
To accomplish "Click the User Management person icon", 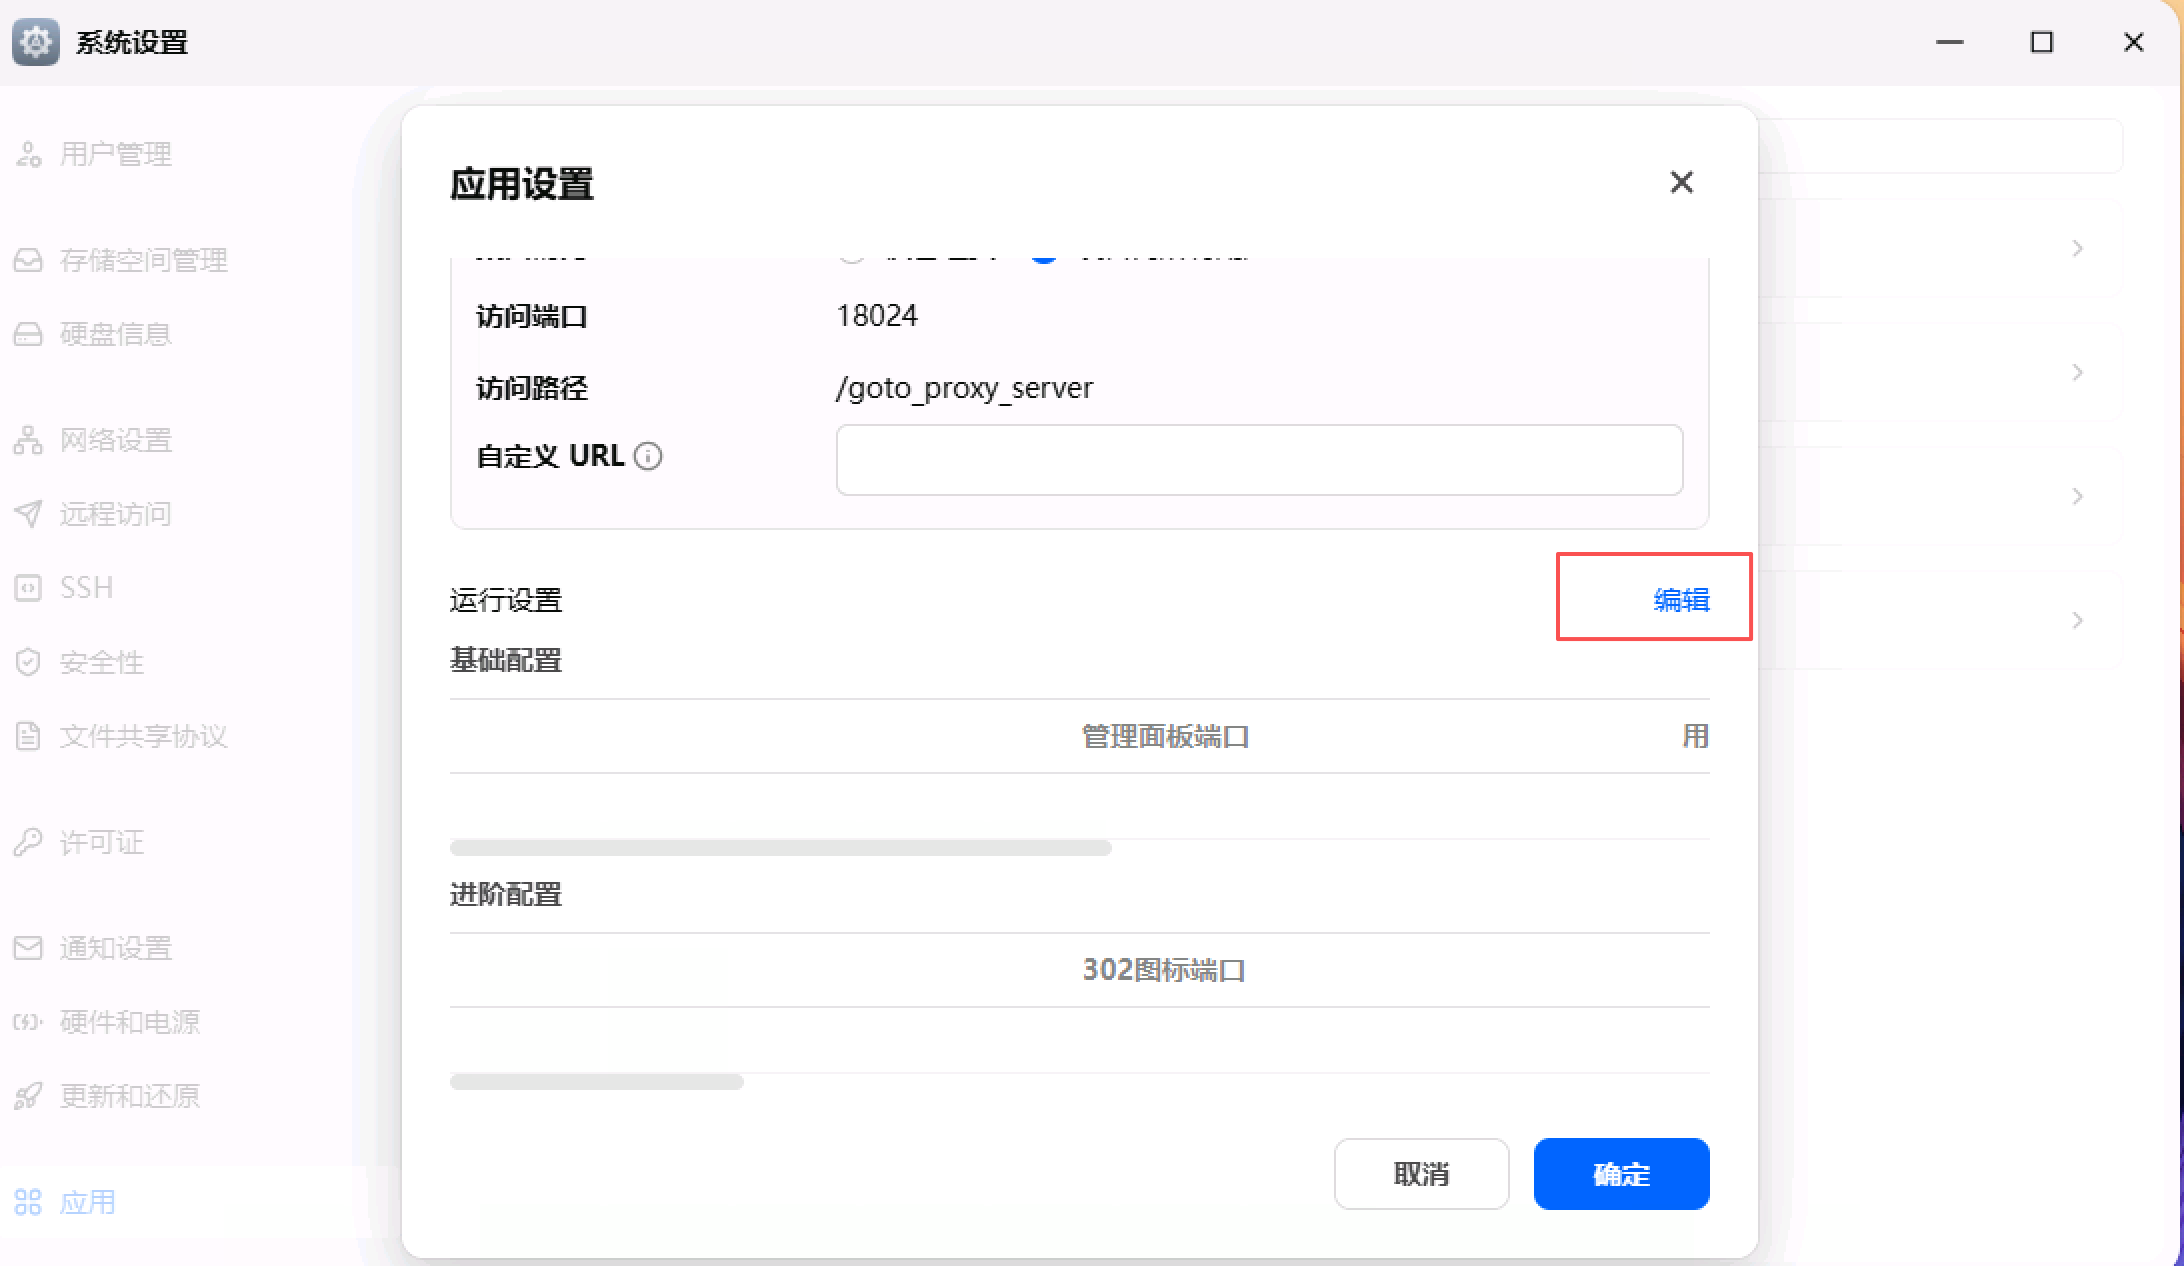I will (x=28, y=154).
